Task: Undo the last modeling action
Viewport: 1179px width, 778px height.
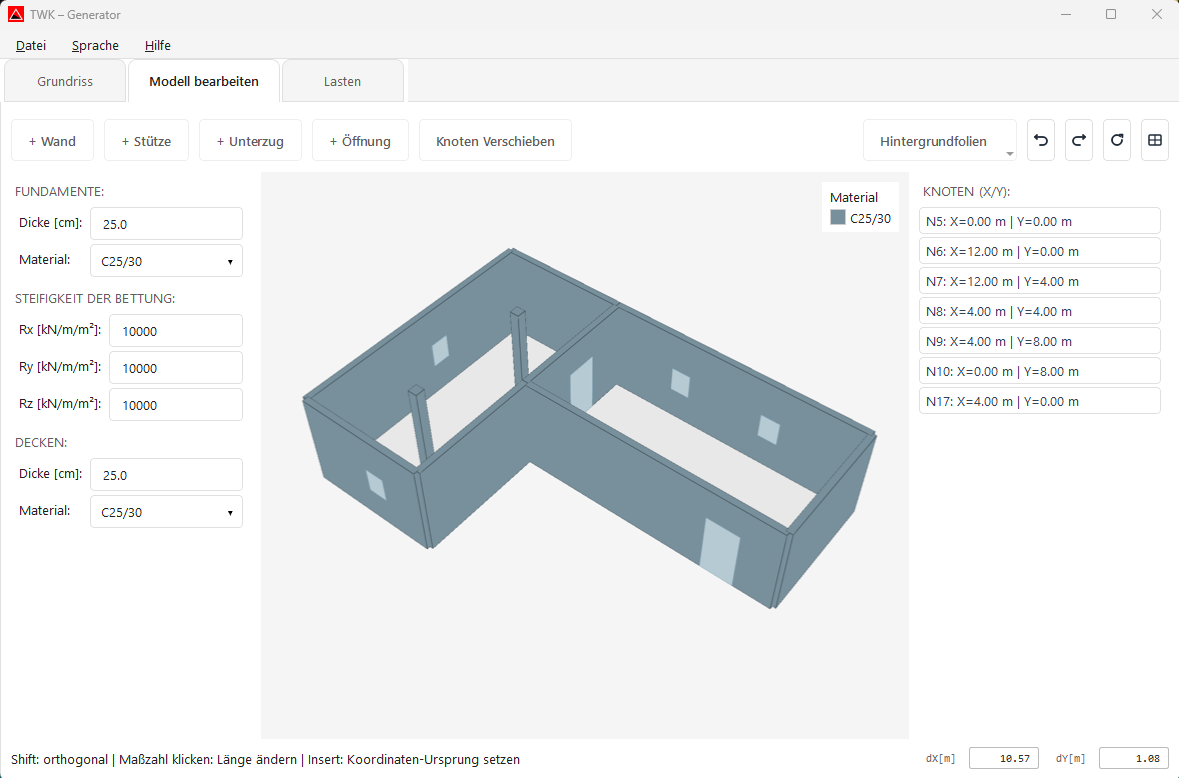Action: (1040, 140)
